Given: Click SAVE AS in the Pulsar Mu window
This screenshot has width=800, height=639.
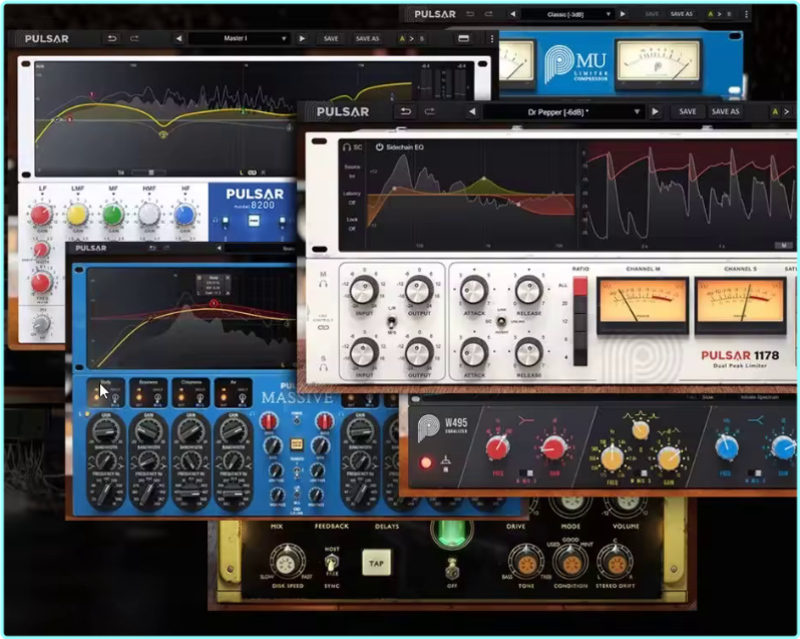Looking at the screenshot, I should (x=681, y=14).
